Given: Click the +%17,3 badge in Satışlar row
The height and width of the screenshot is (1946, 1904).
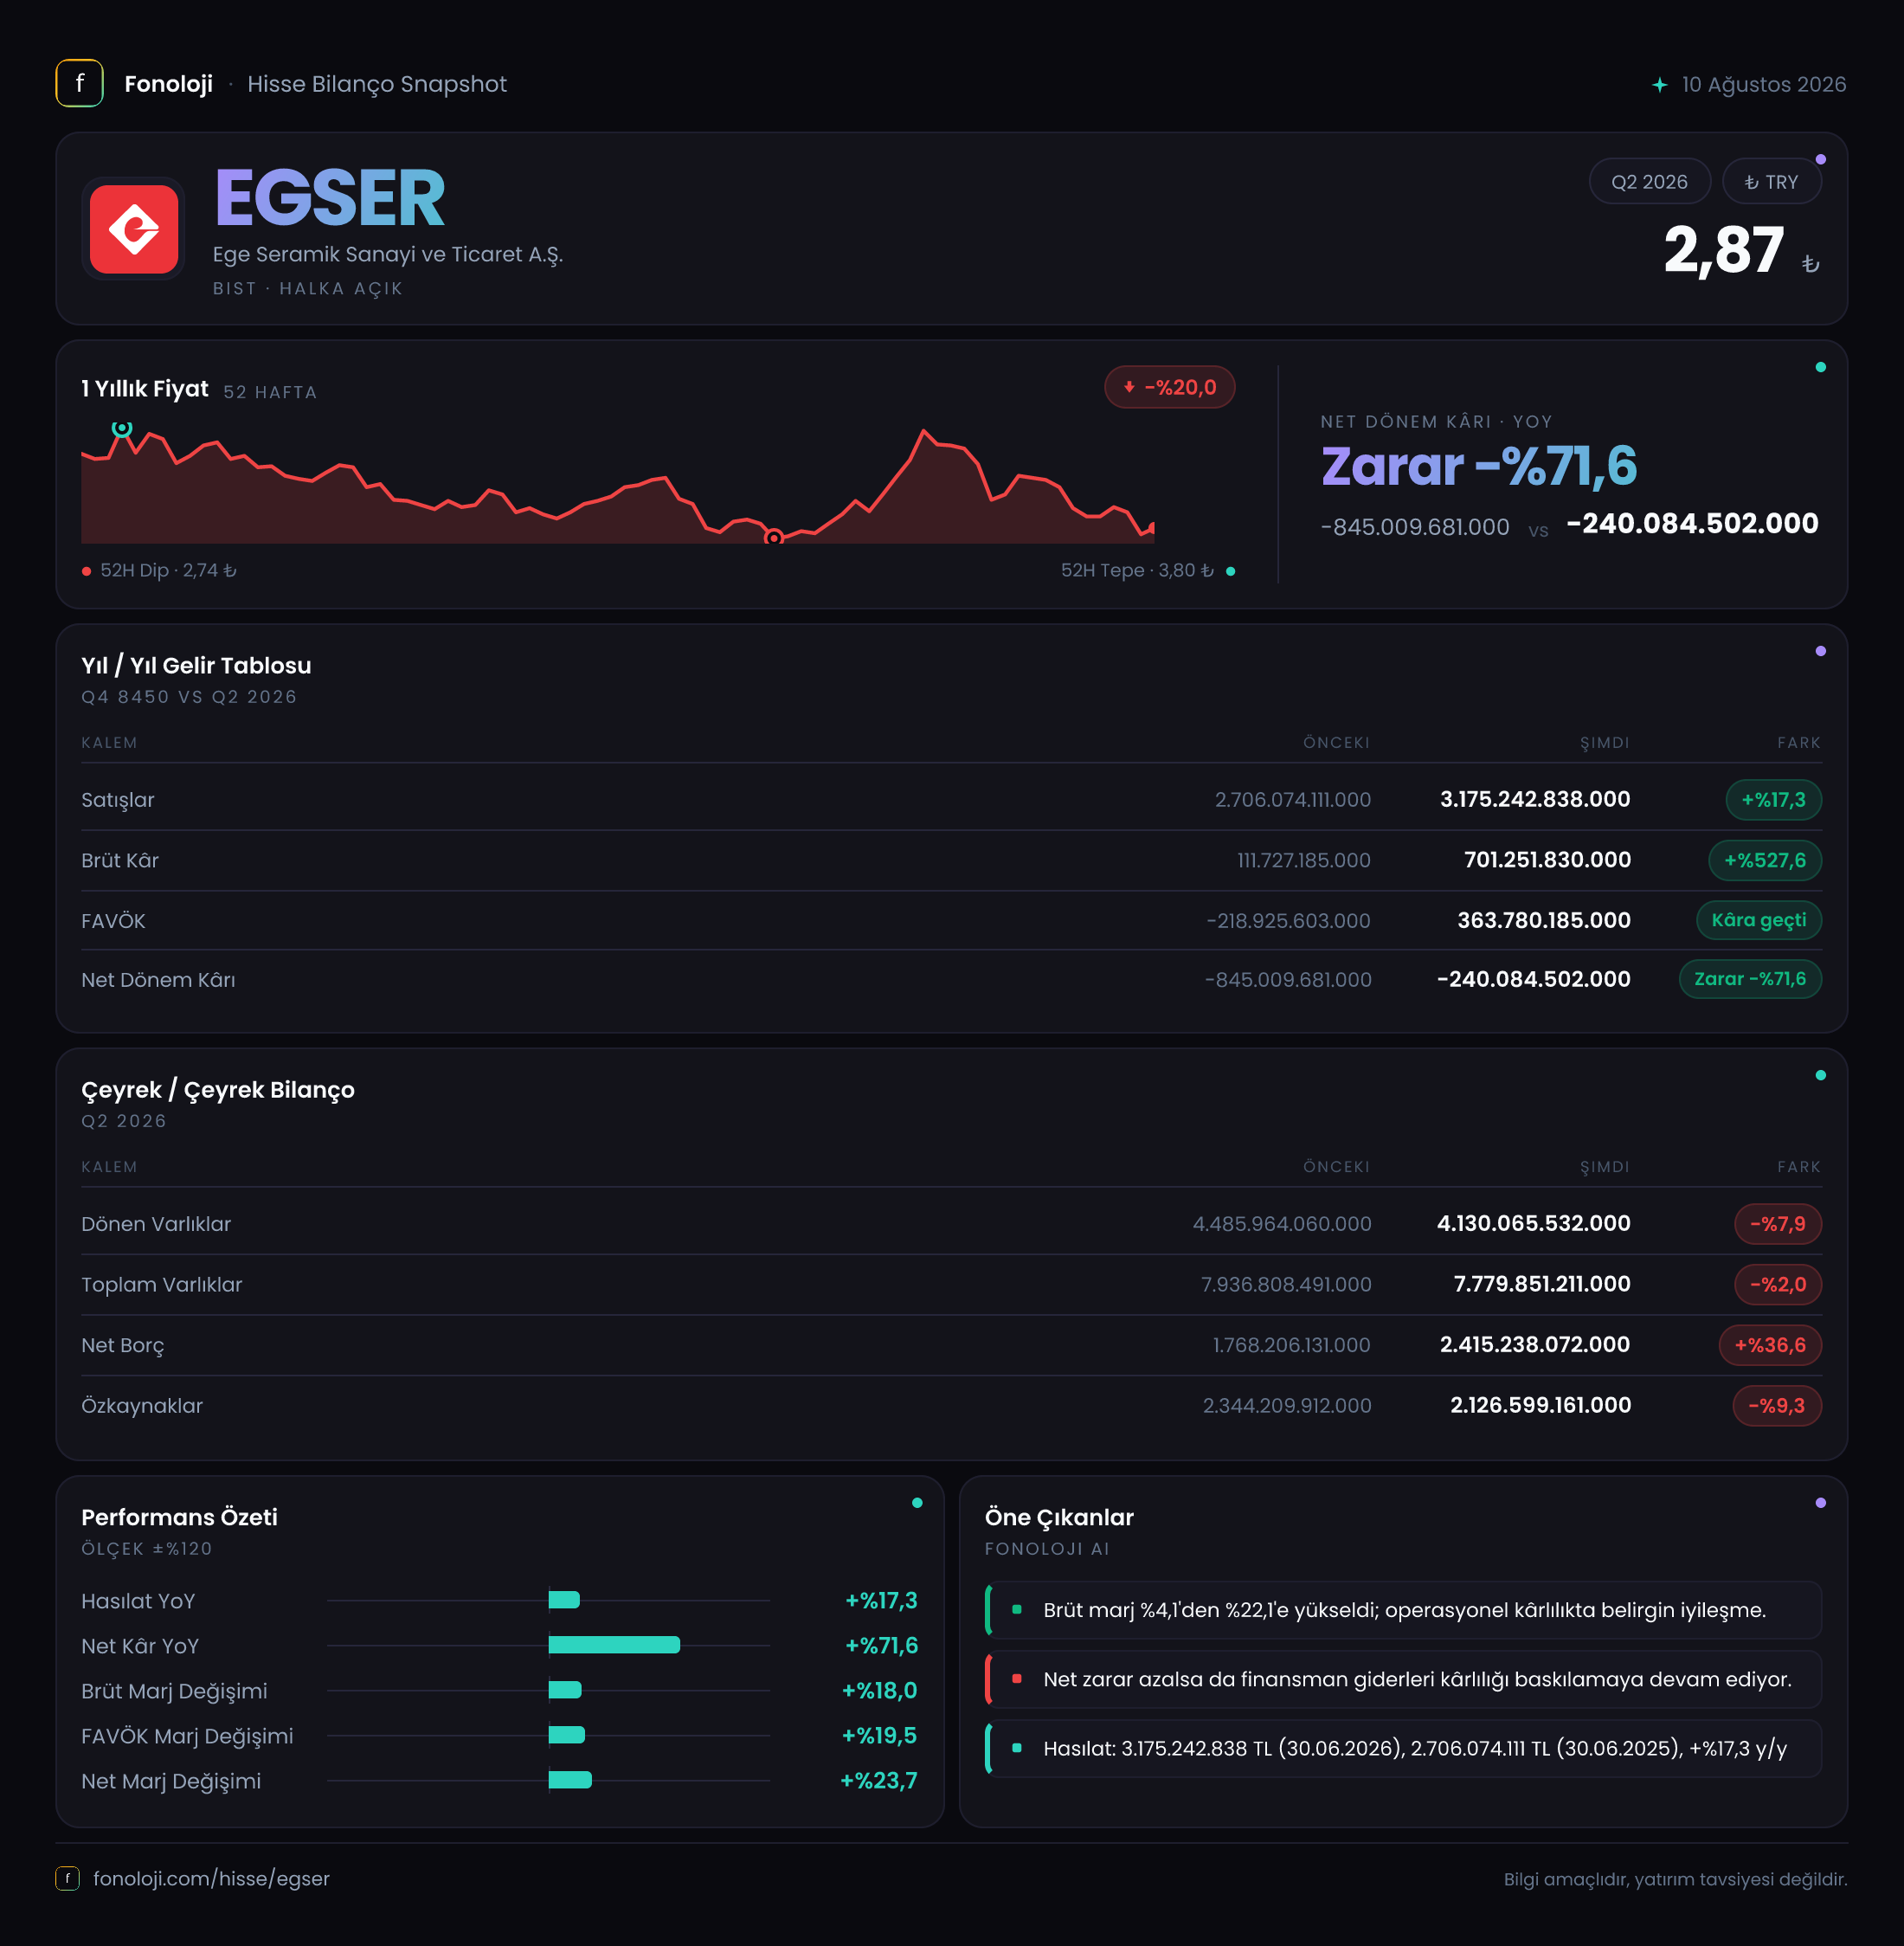Looking at the screenshot, I should pos(1773,799).
